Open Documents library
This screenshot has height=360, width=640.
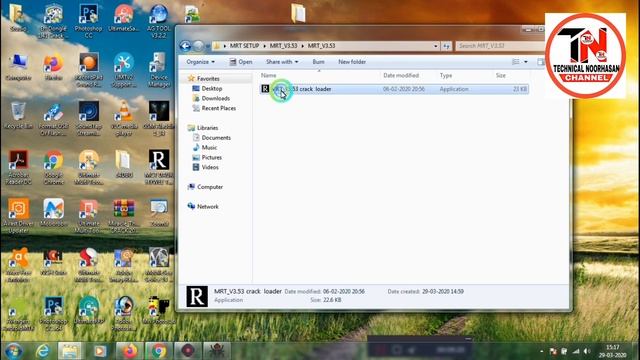(216, 138)
